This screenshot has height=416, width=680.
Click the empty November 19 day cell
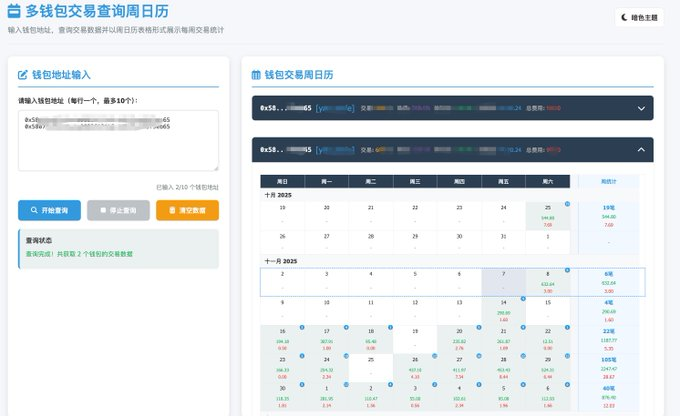coord(415,339)
